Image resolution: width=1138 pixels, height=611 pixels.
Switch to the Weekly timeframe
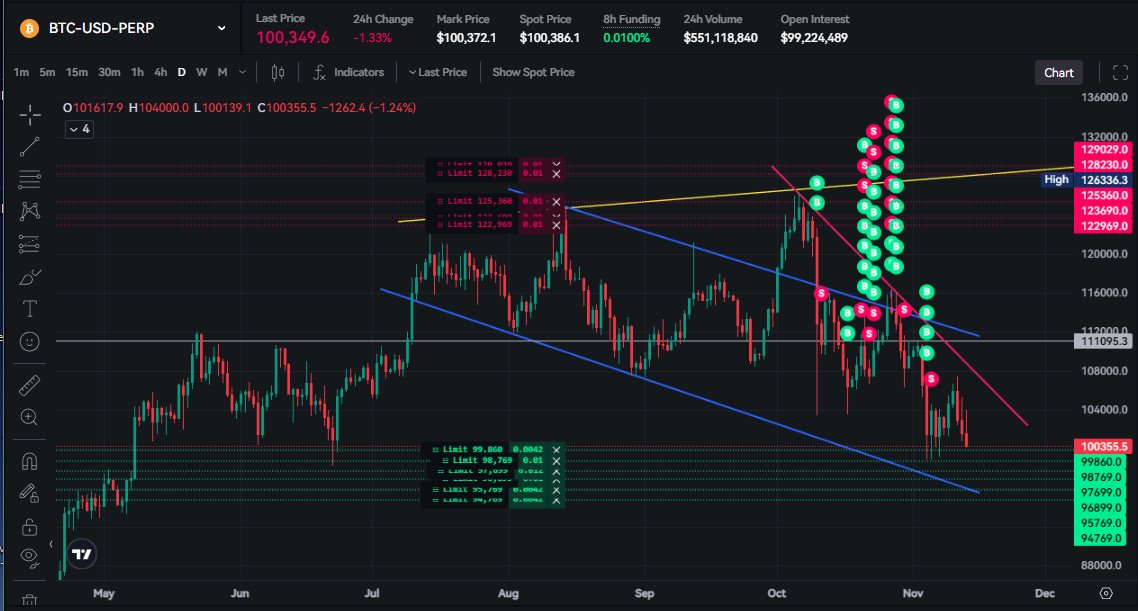(x=200, y=72)
